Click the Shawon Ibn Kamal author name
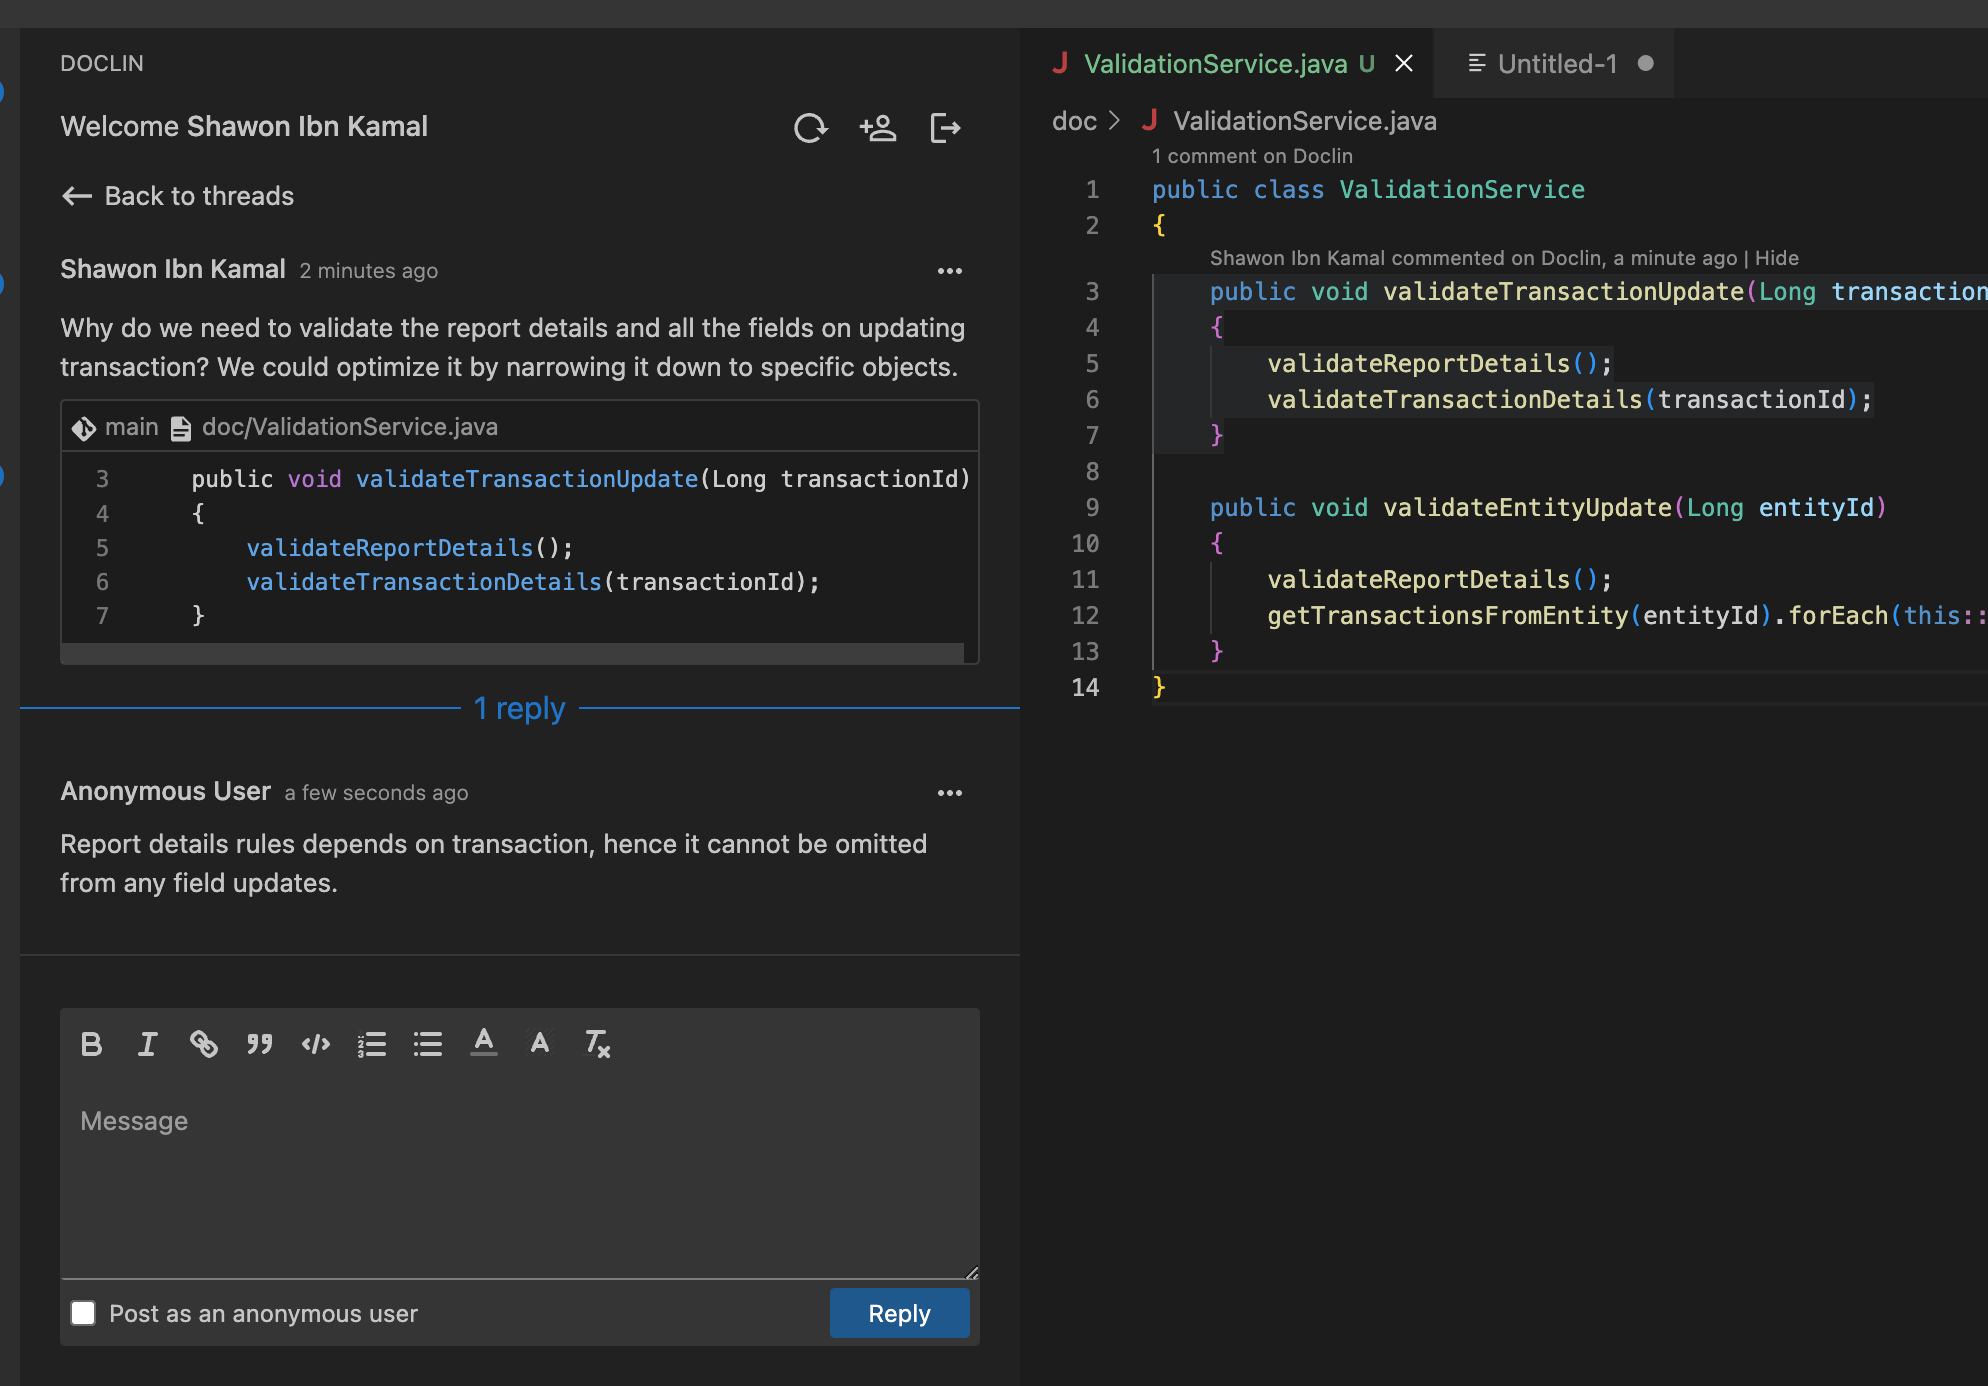The width and height of the screenshot is (1988, 1386). tap(173, 269)
